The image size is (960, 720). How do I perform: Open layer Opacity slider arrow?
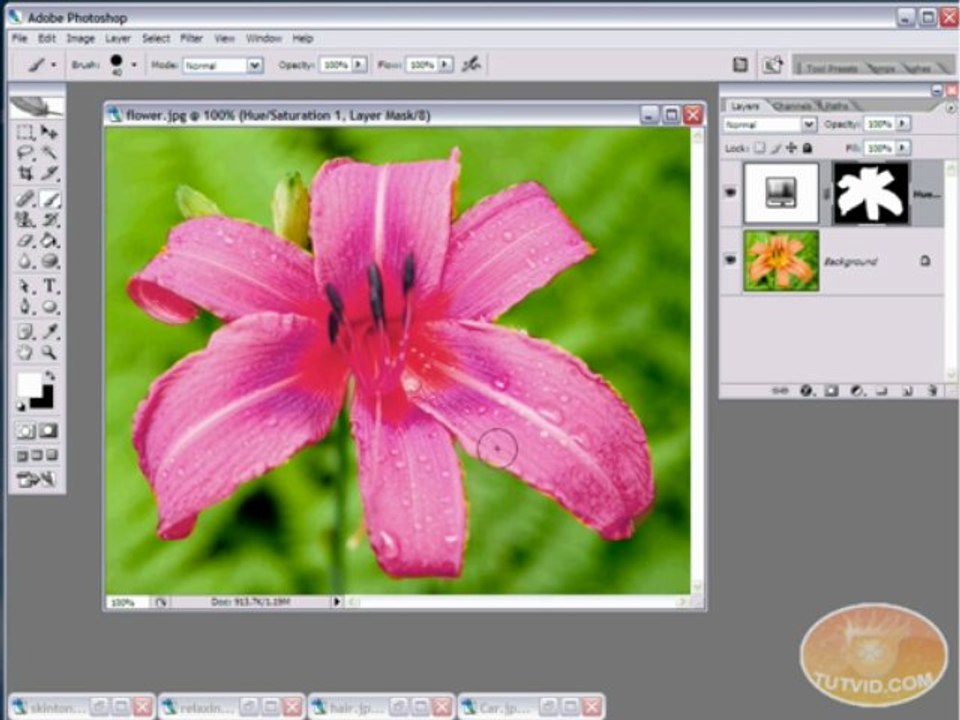point(902,124)
